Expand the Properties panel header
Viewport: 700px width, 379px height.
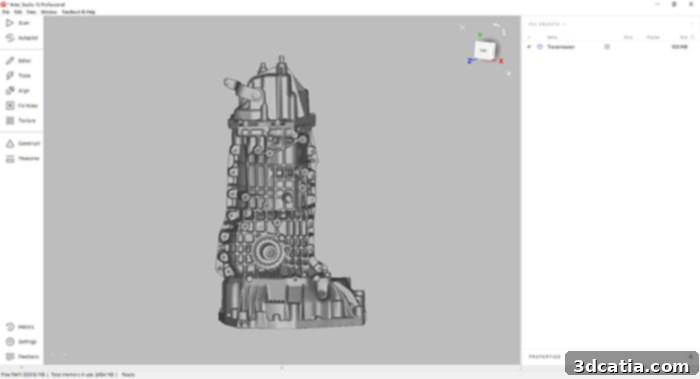(545, 357)
